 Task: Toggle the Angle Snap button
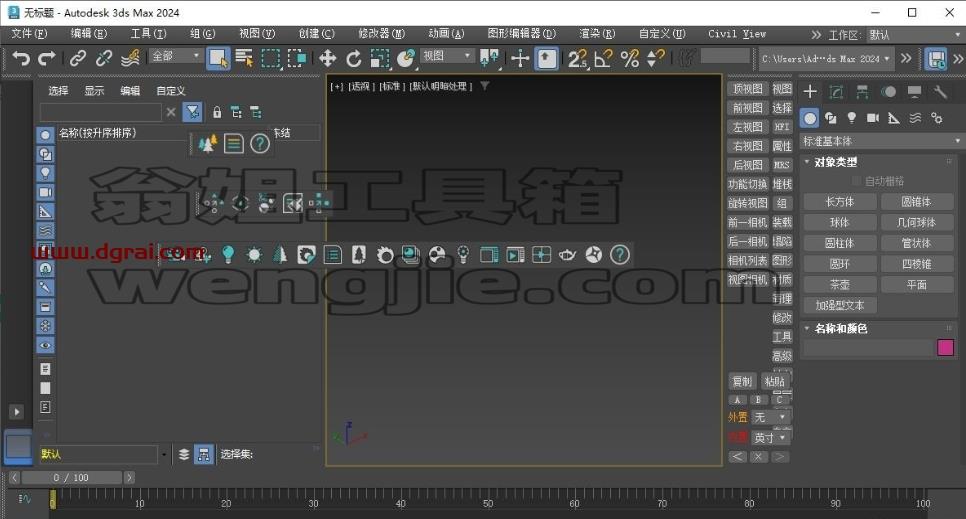(603, 59)
